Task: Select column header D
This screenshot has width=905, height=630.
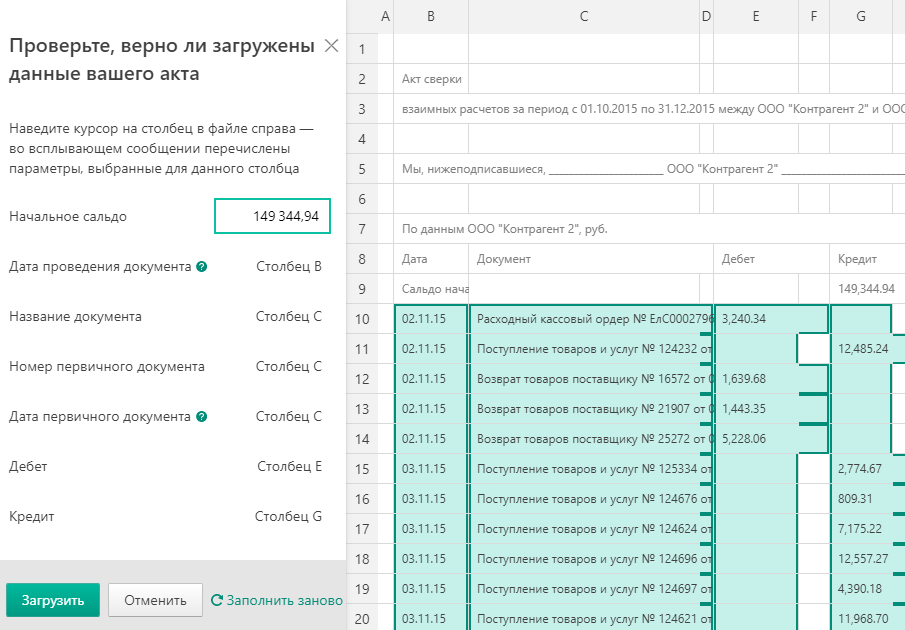Action: coord(706,17)
